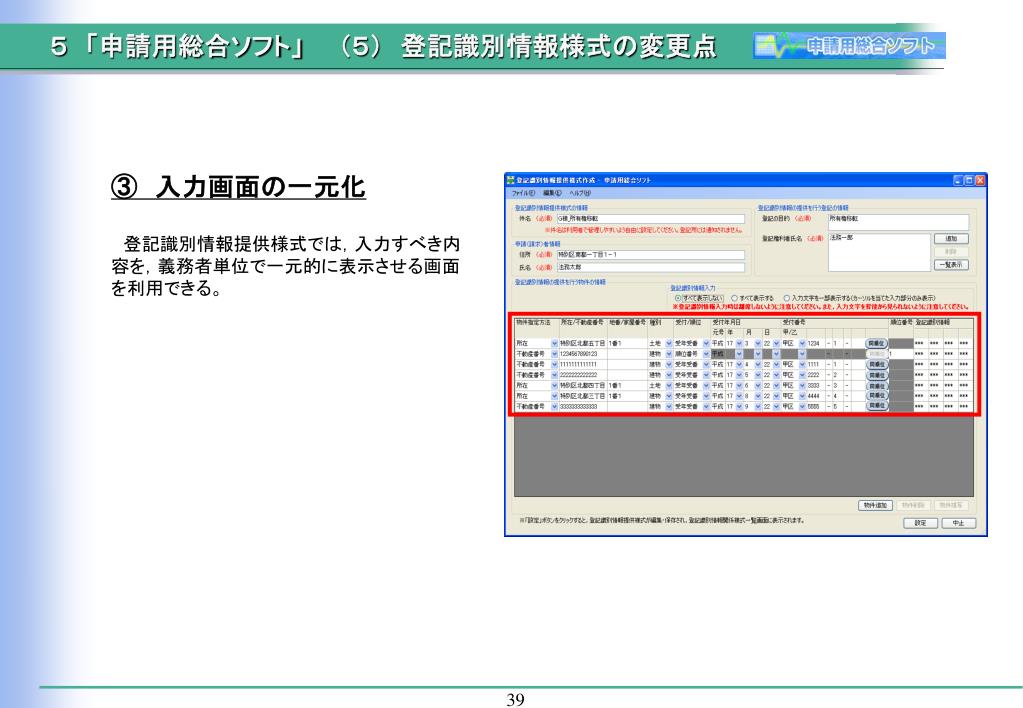1023x708 pixels.
Task: Open the month dropdown in the 北都三丁目 row
Action: tap(757, 395)
